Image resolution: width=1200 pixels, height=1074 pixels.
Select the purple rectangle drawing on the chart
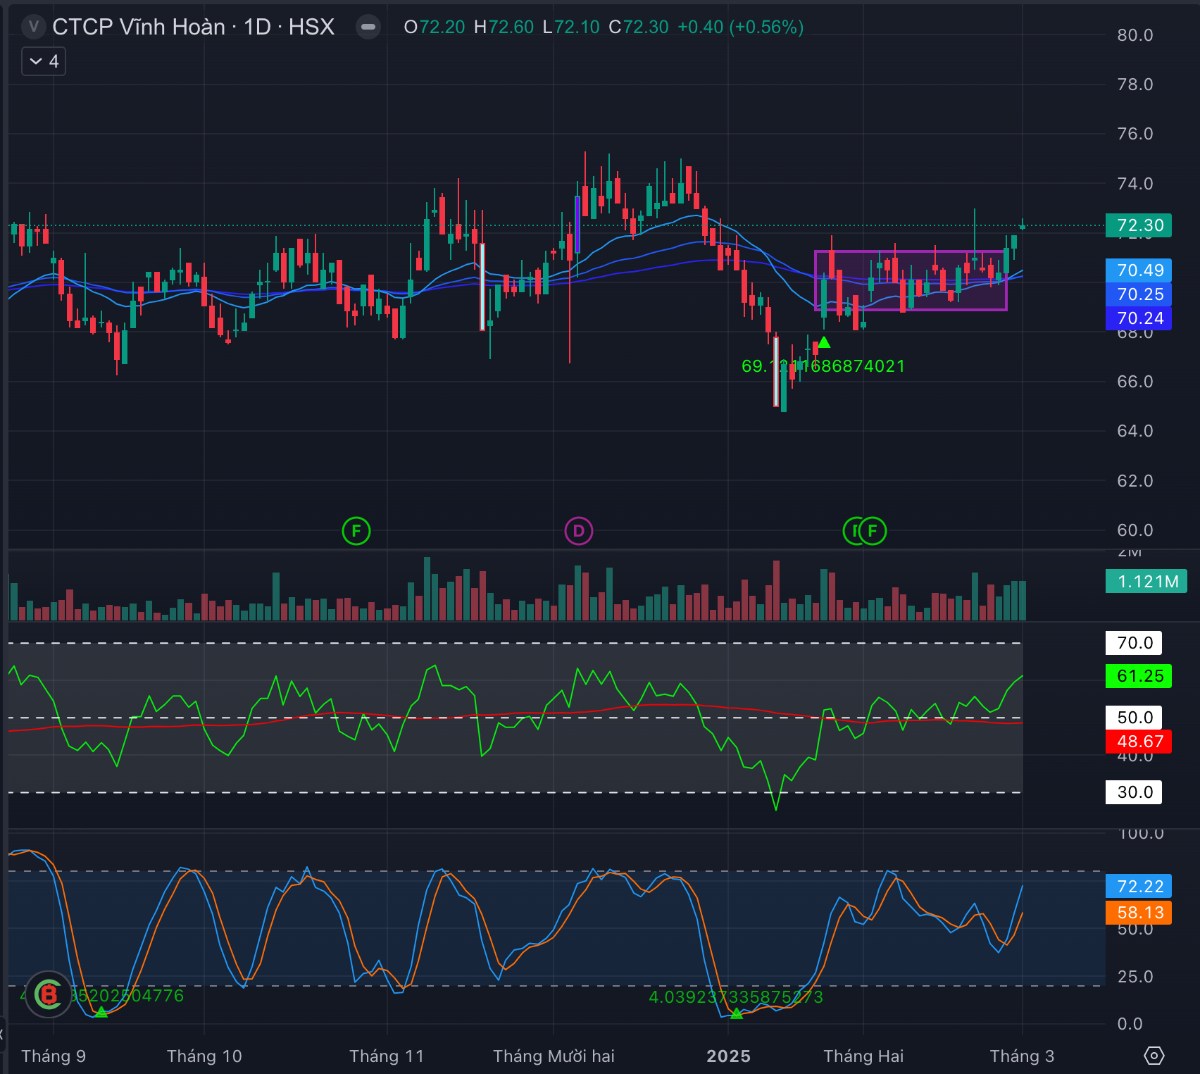click(910, 252)
